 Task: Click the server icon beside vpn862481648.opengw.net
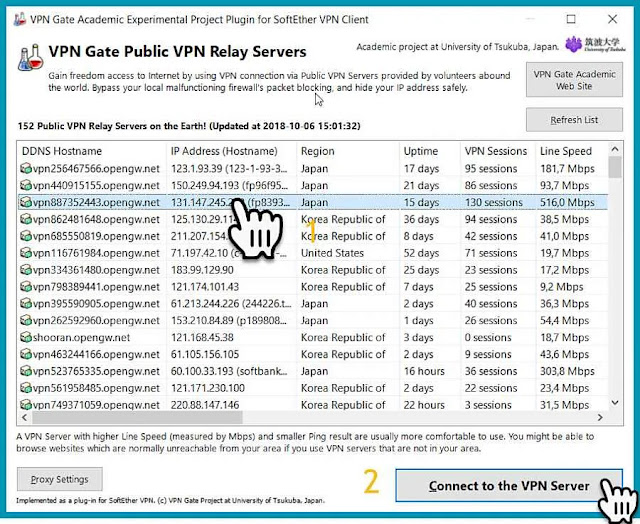pyautogui.click(x=26, y=219)
